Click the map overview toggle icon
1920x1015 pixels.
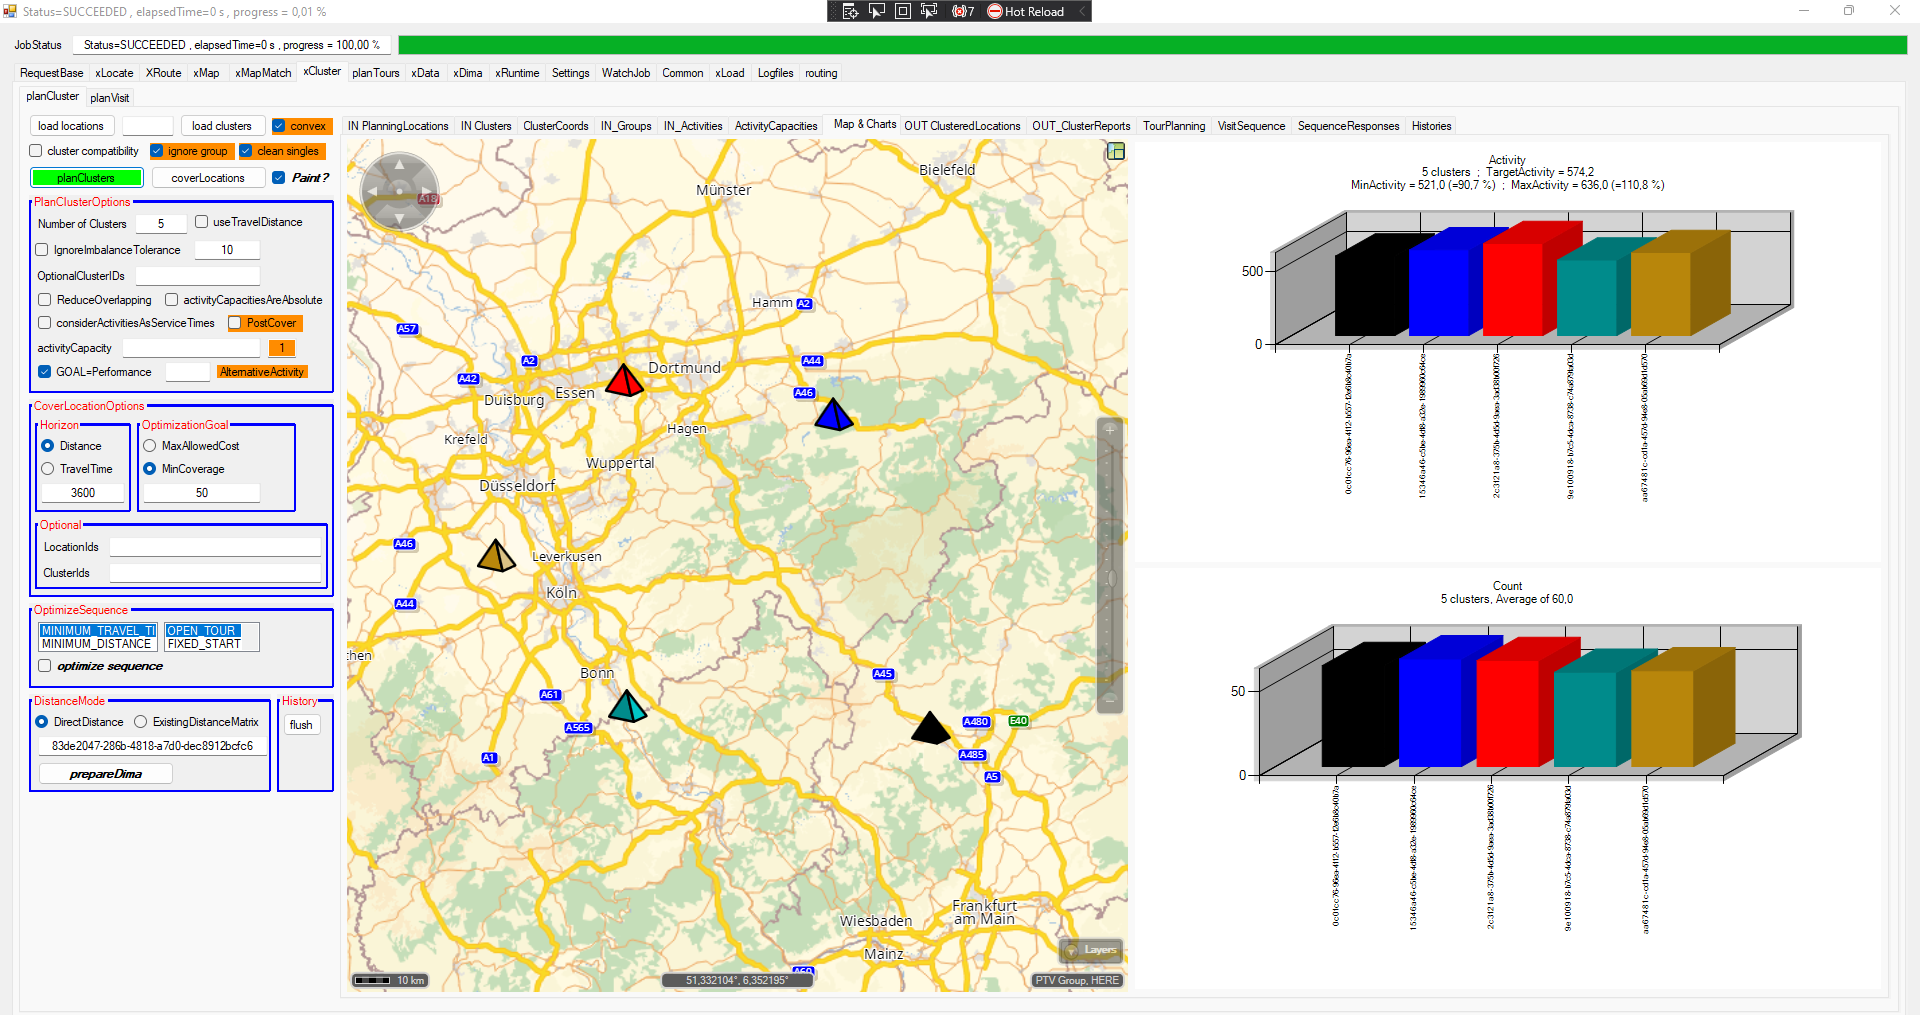coord(1116,151)
